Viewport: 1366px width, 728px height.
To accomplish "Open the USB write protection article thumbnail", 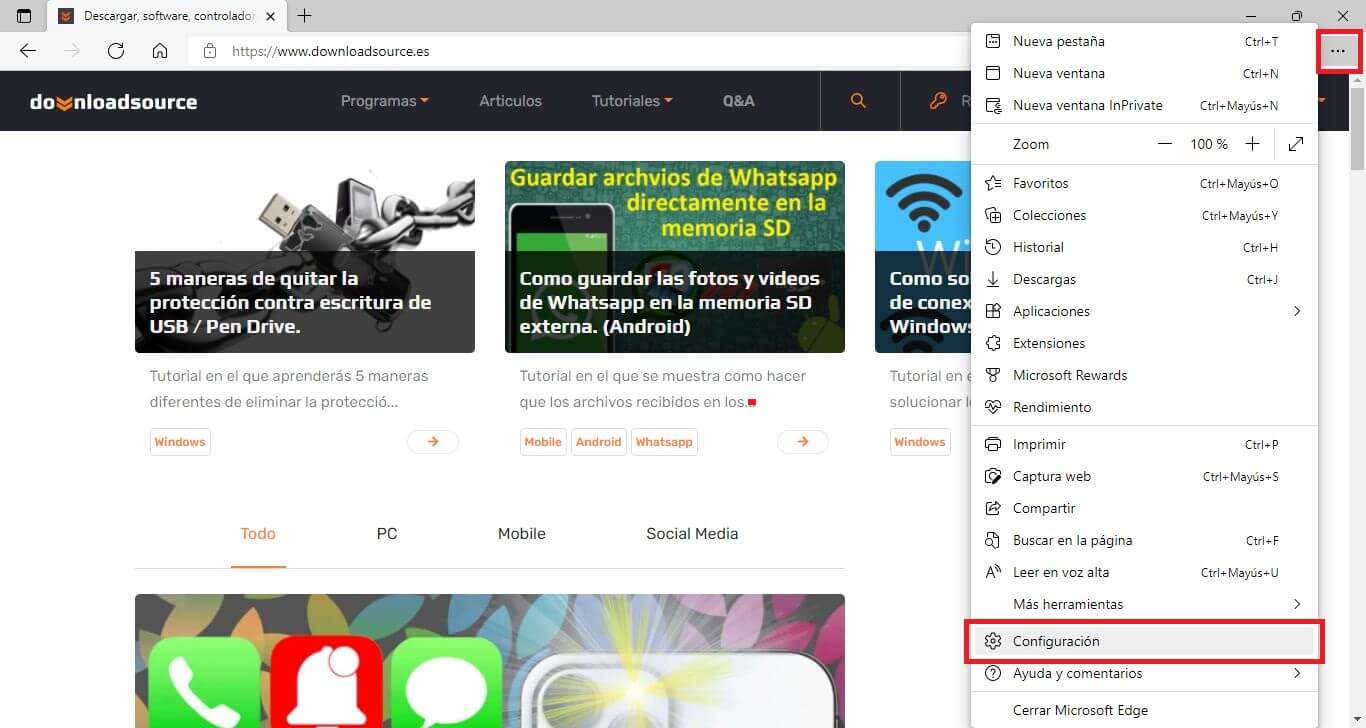I will click(305, 257).
